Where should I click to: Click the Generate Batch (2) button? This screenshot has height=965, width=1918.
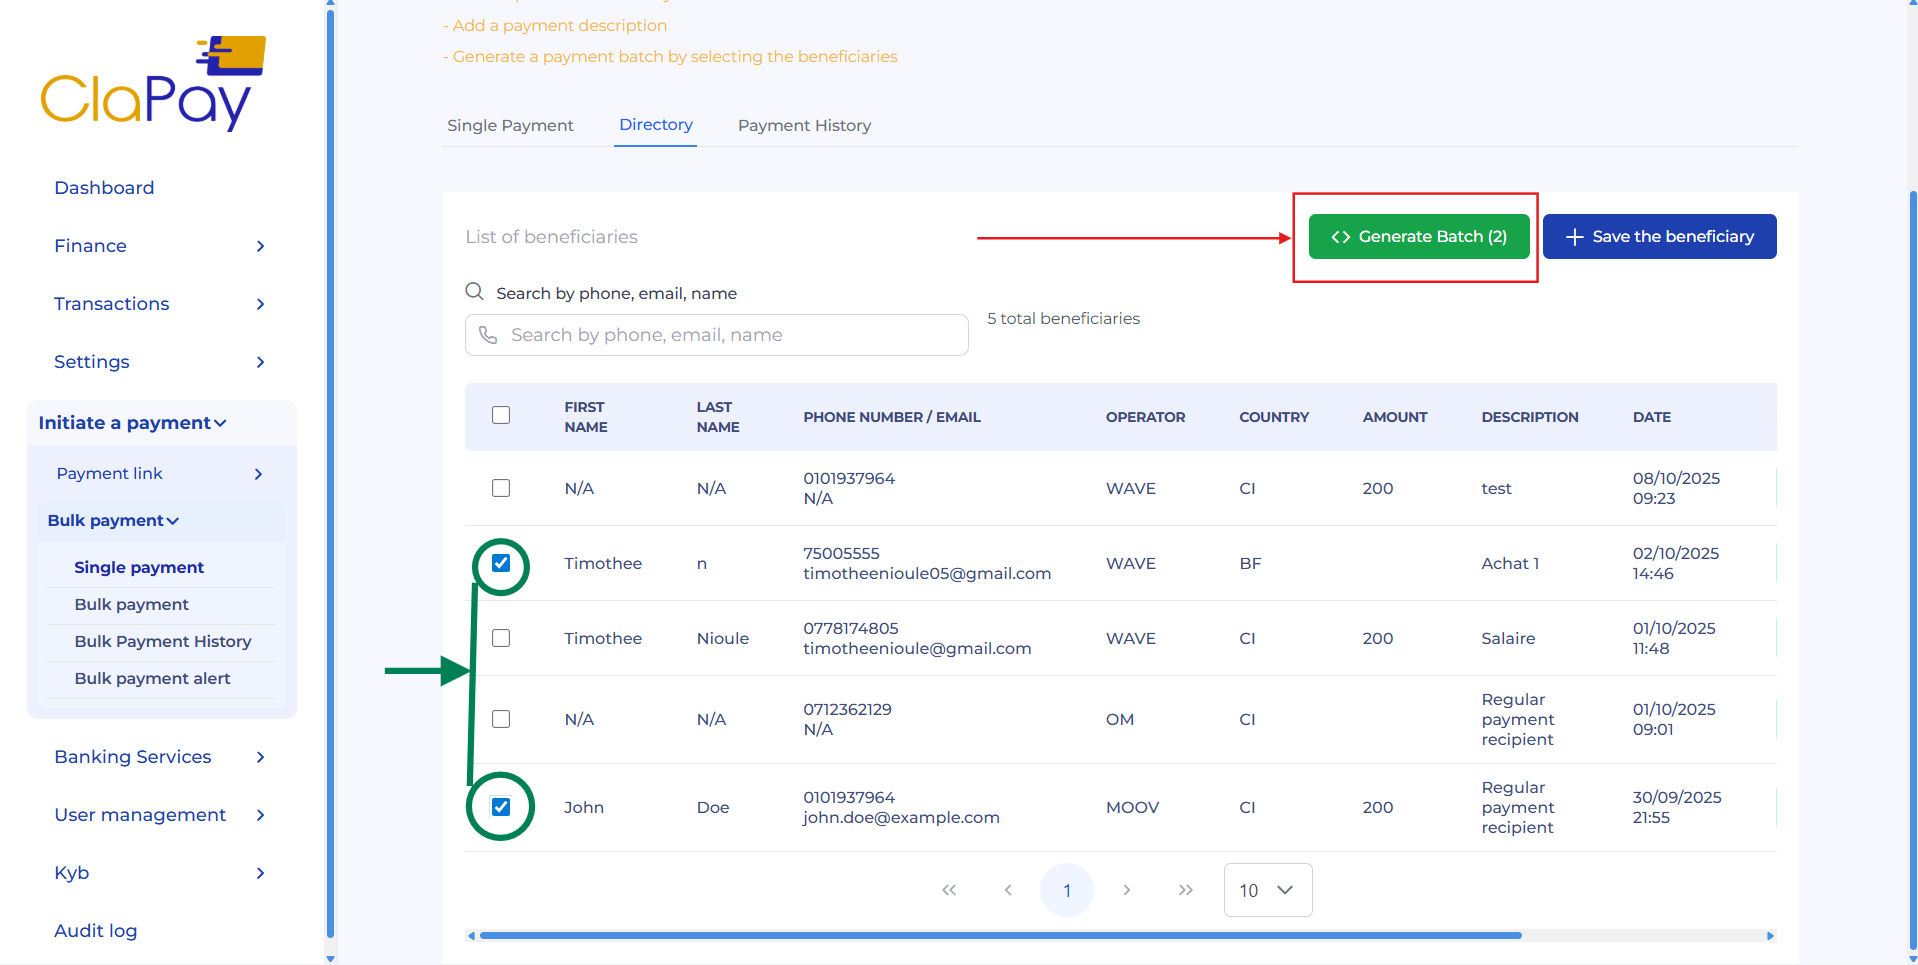point(1418,237)
